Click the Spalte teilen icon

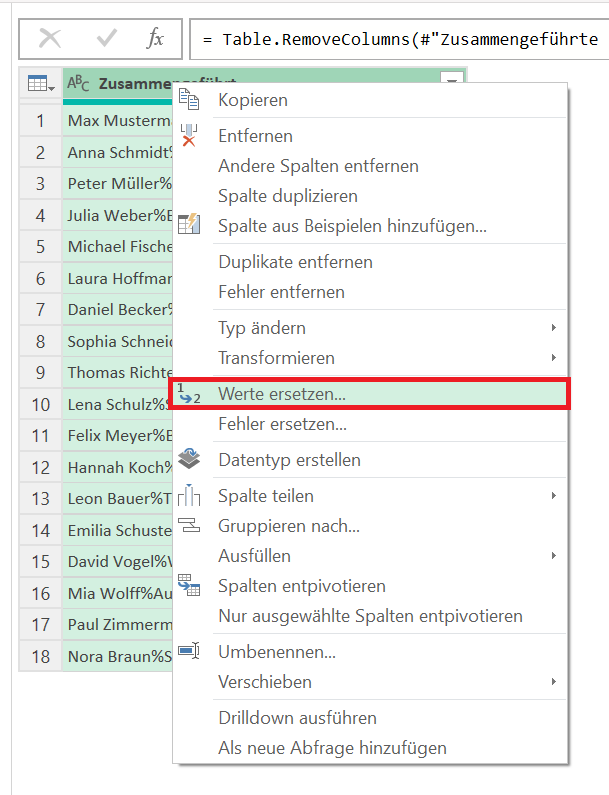click(x=189, y=495)
